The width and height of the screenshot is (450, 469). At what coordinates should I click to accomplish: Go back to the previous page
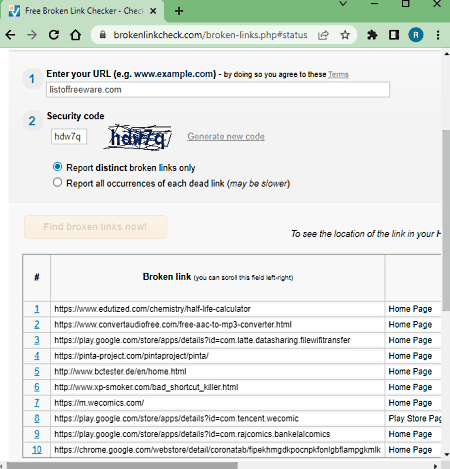(10, 35)
